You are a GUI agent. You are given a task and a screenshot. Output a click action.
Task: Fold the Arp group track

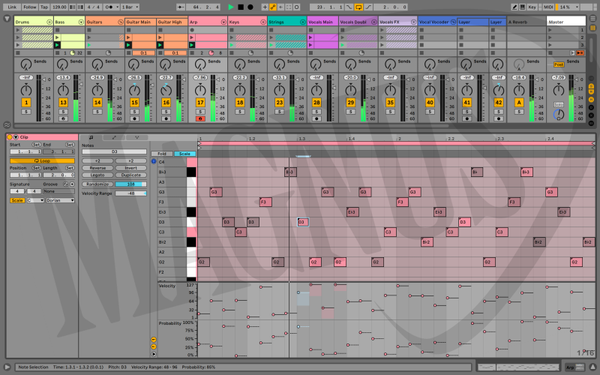pos(223,22)
